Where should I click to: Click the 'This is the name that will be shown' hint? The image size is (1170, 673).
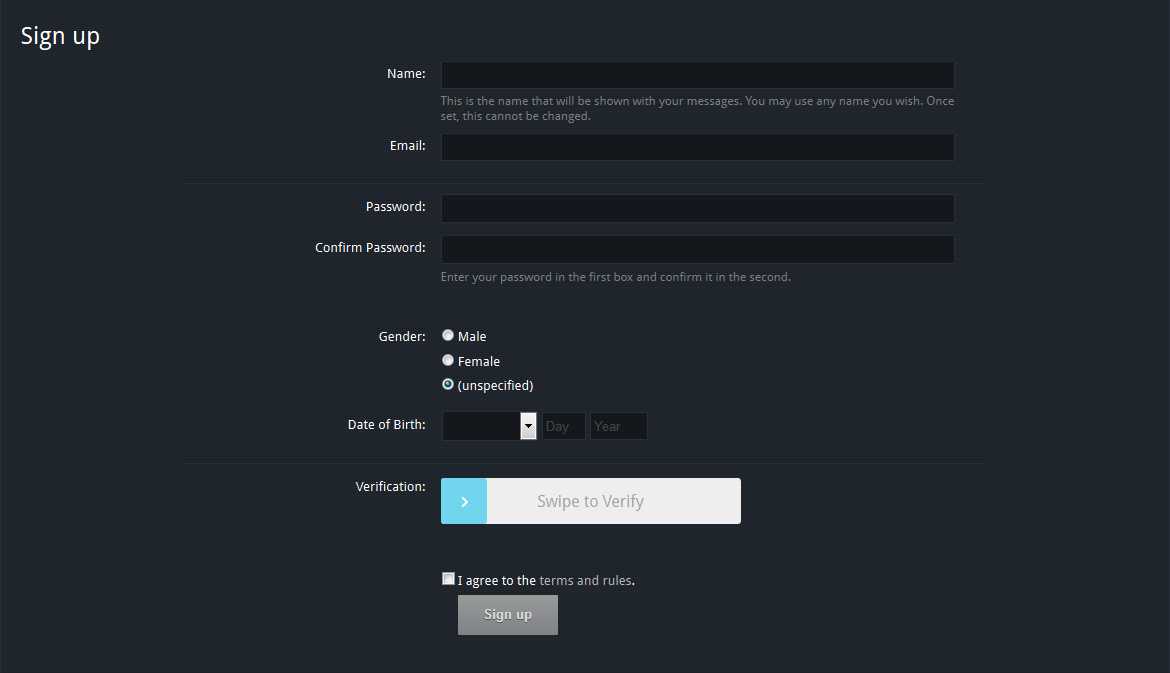[697, 108]
